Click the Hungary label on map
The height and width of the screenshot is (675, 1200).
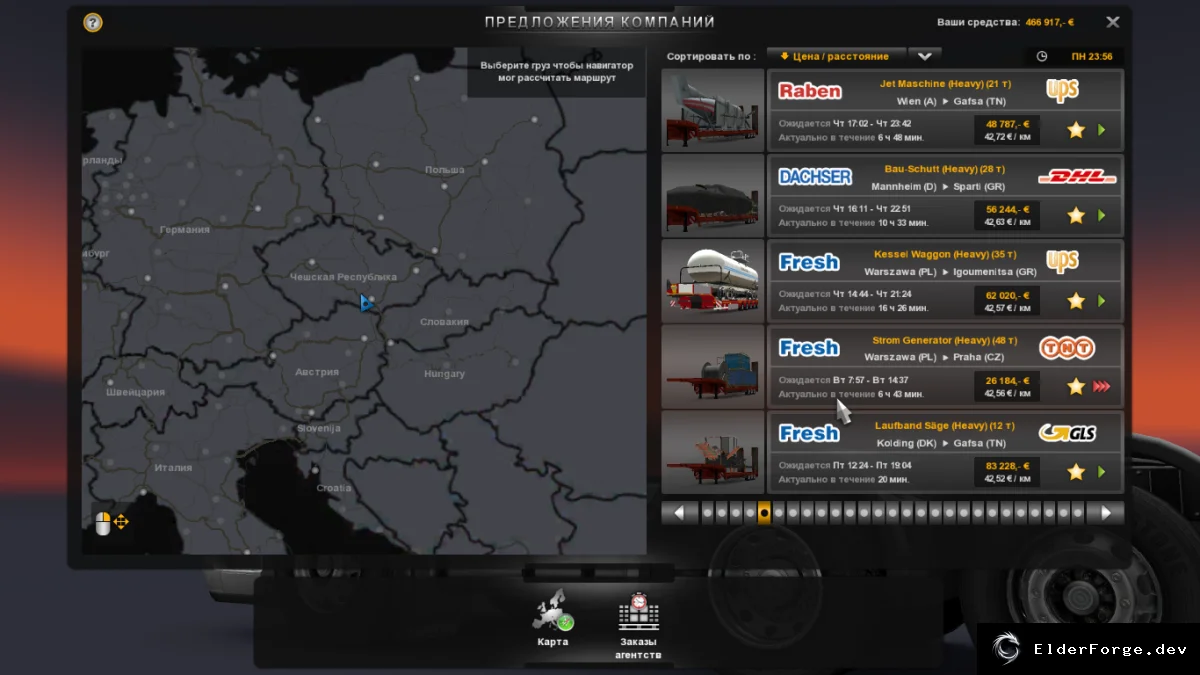[x=444, y=374]
